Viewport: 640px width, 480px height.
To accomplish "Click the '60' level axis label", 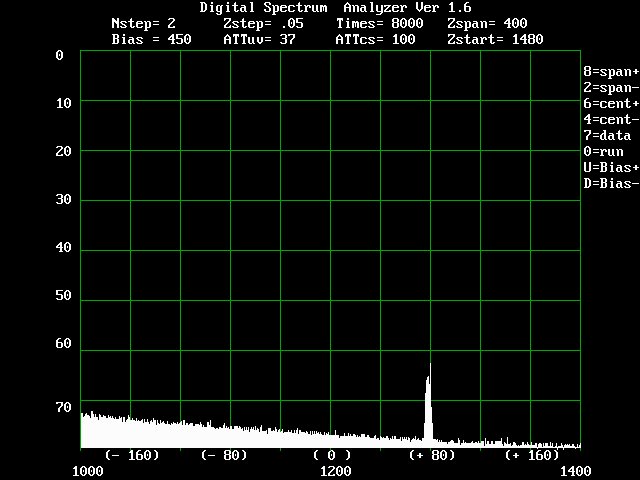I will click(63, 343).
